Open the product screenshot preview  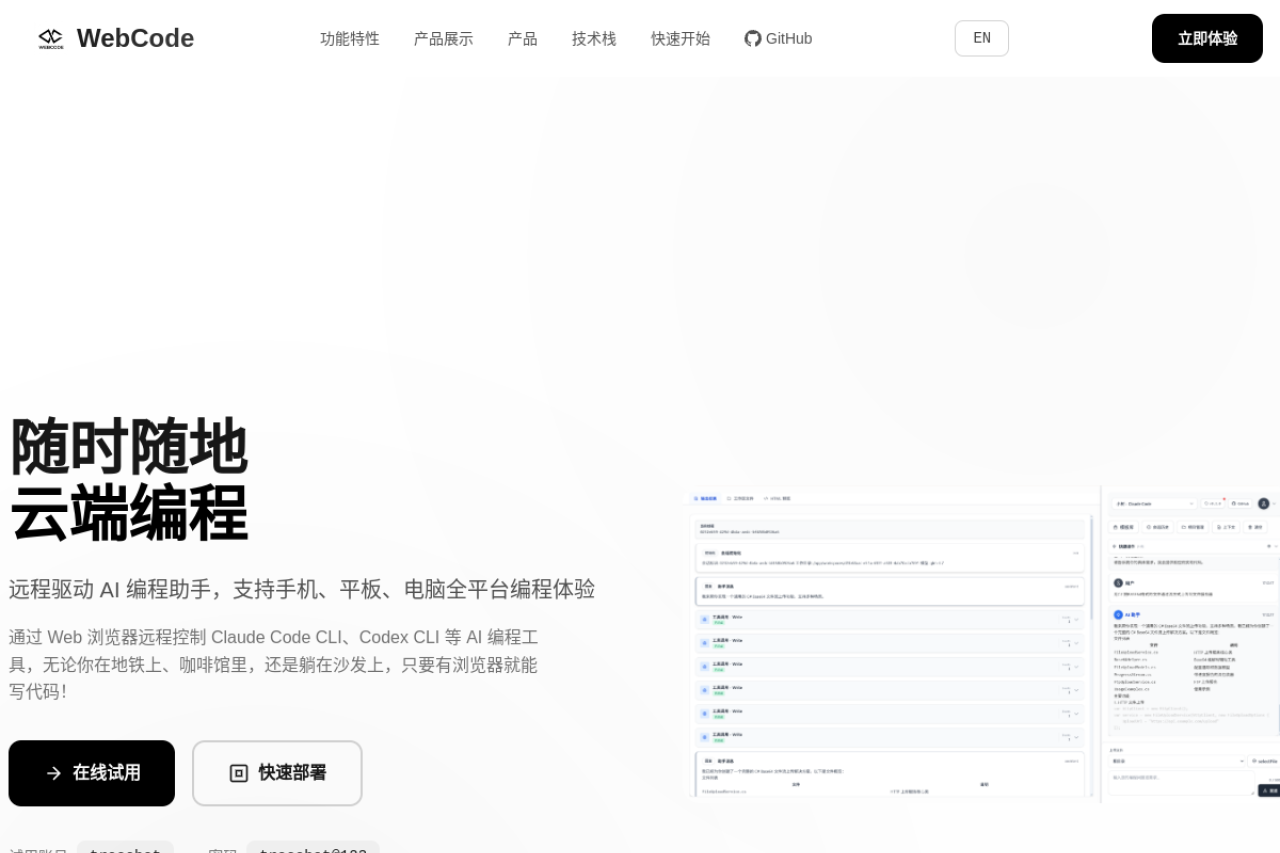click(x=981, y=642)
